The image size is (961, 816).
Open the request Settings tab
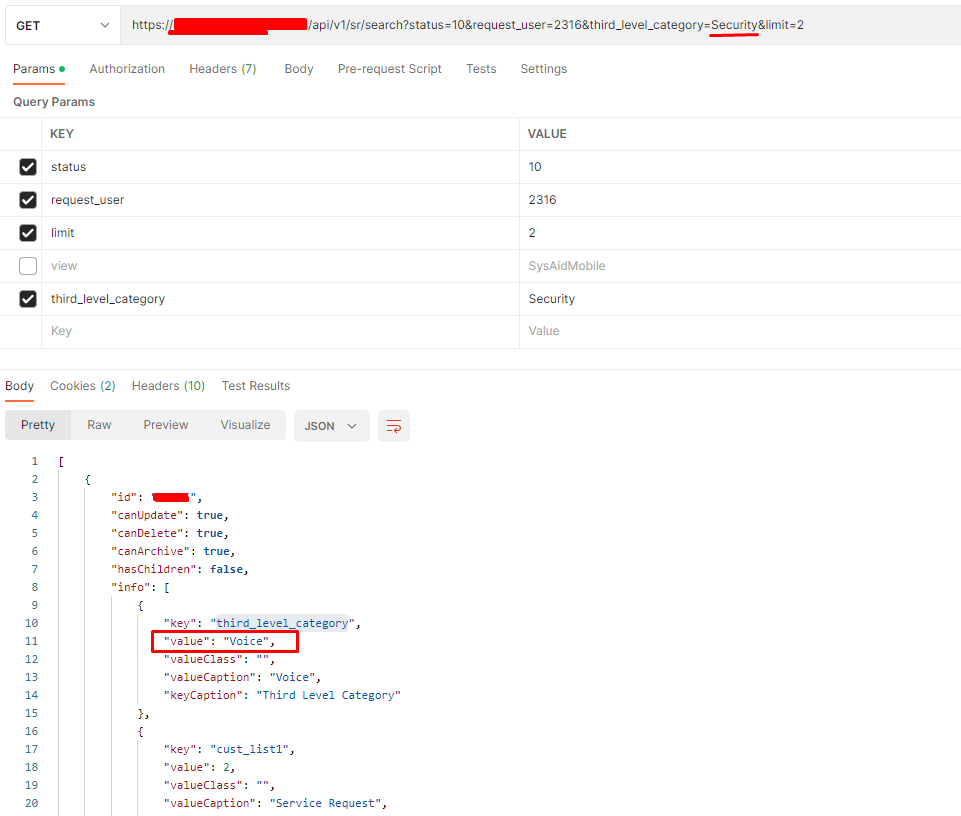pos(544,69)
